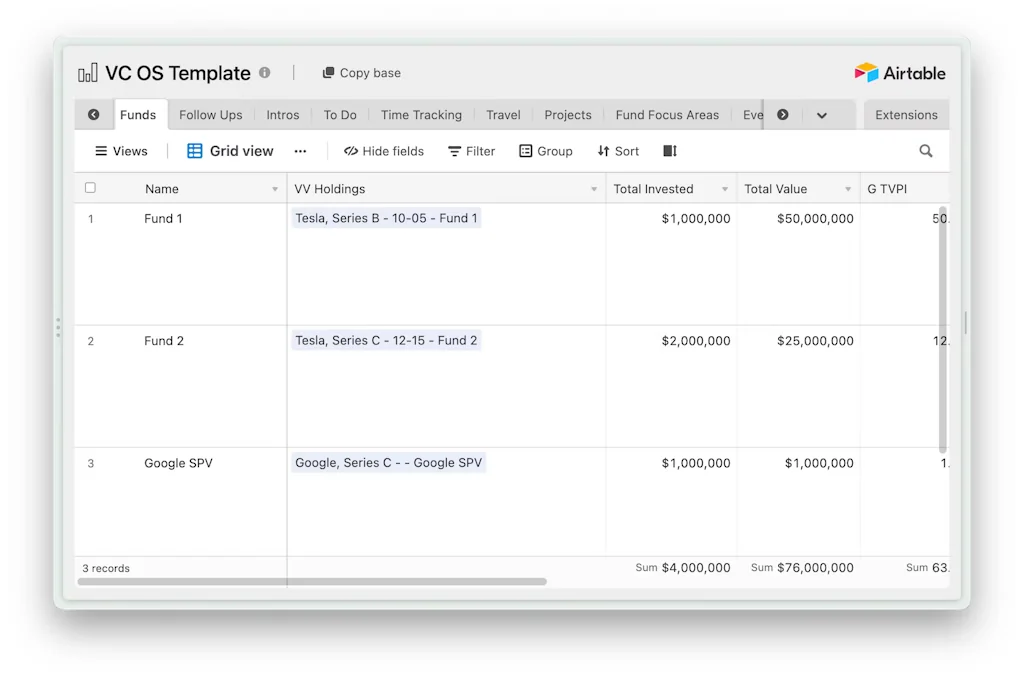Open the Airtable logo link
Screen dimensions: 1024x680
tap(899, 73)
